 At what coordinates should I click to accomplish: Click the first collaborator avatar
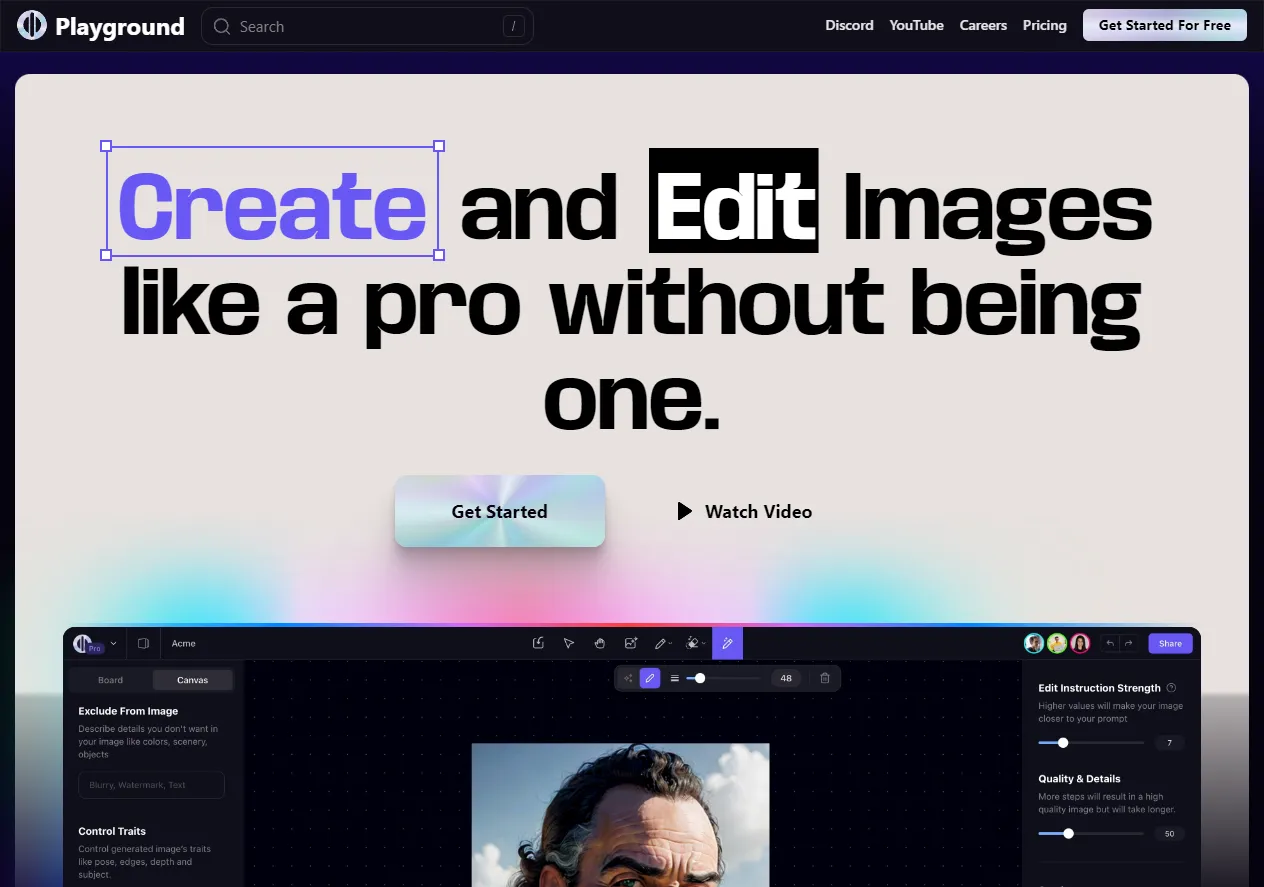pyautogui.click(x=1034, y=643)
